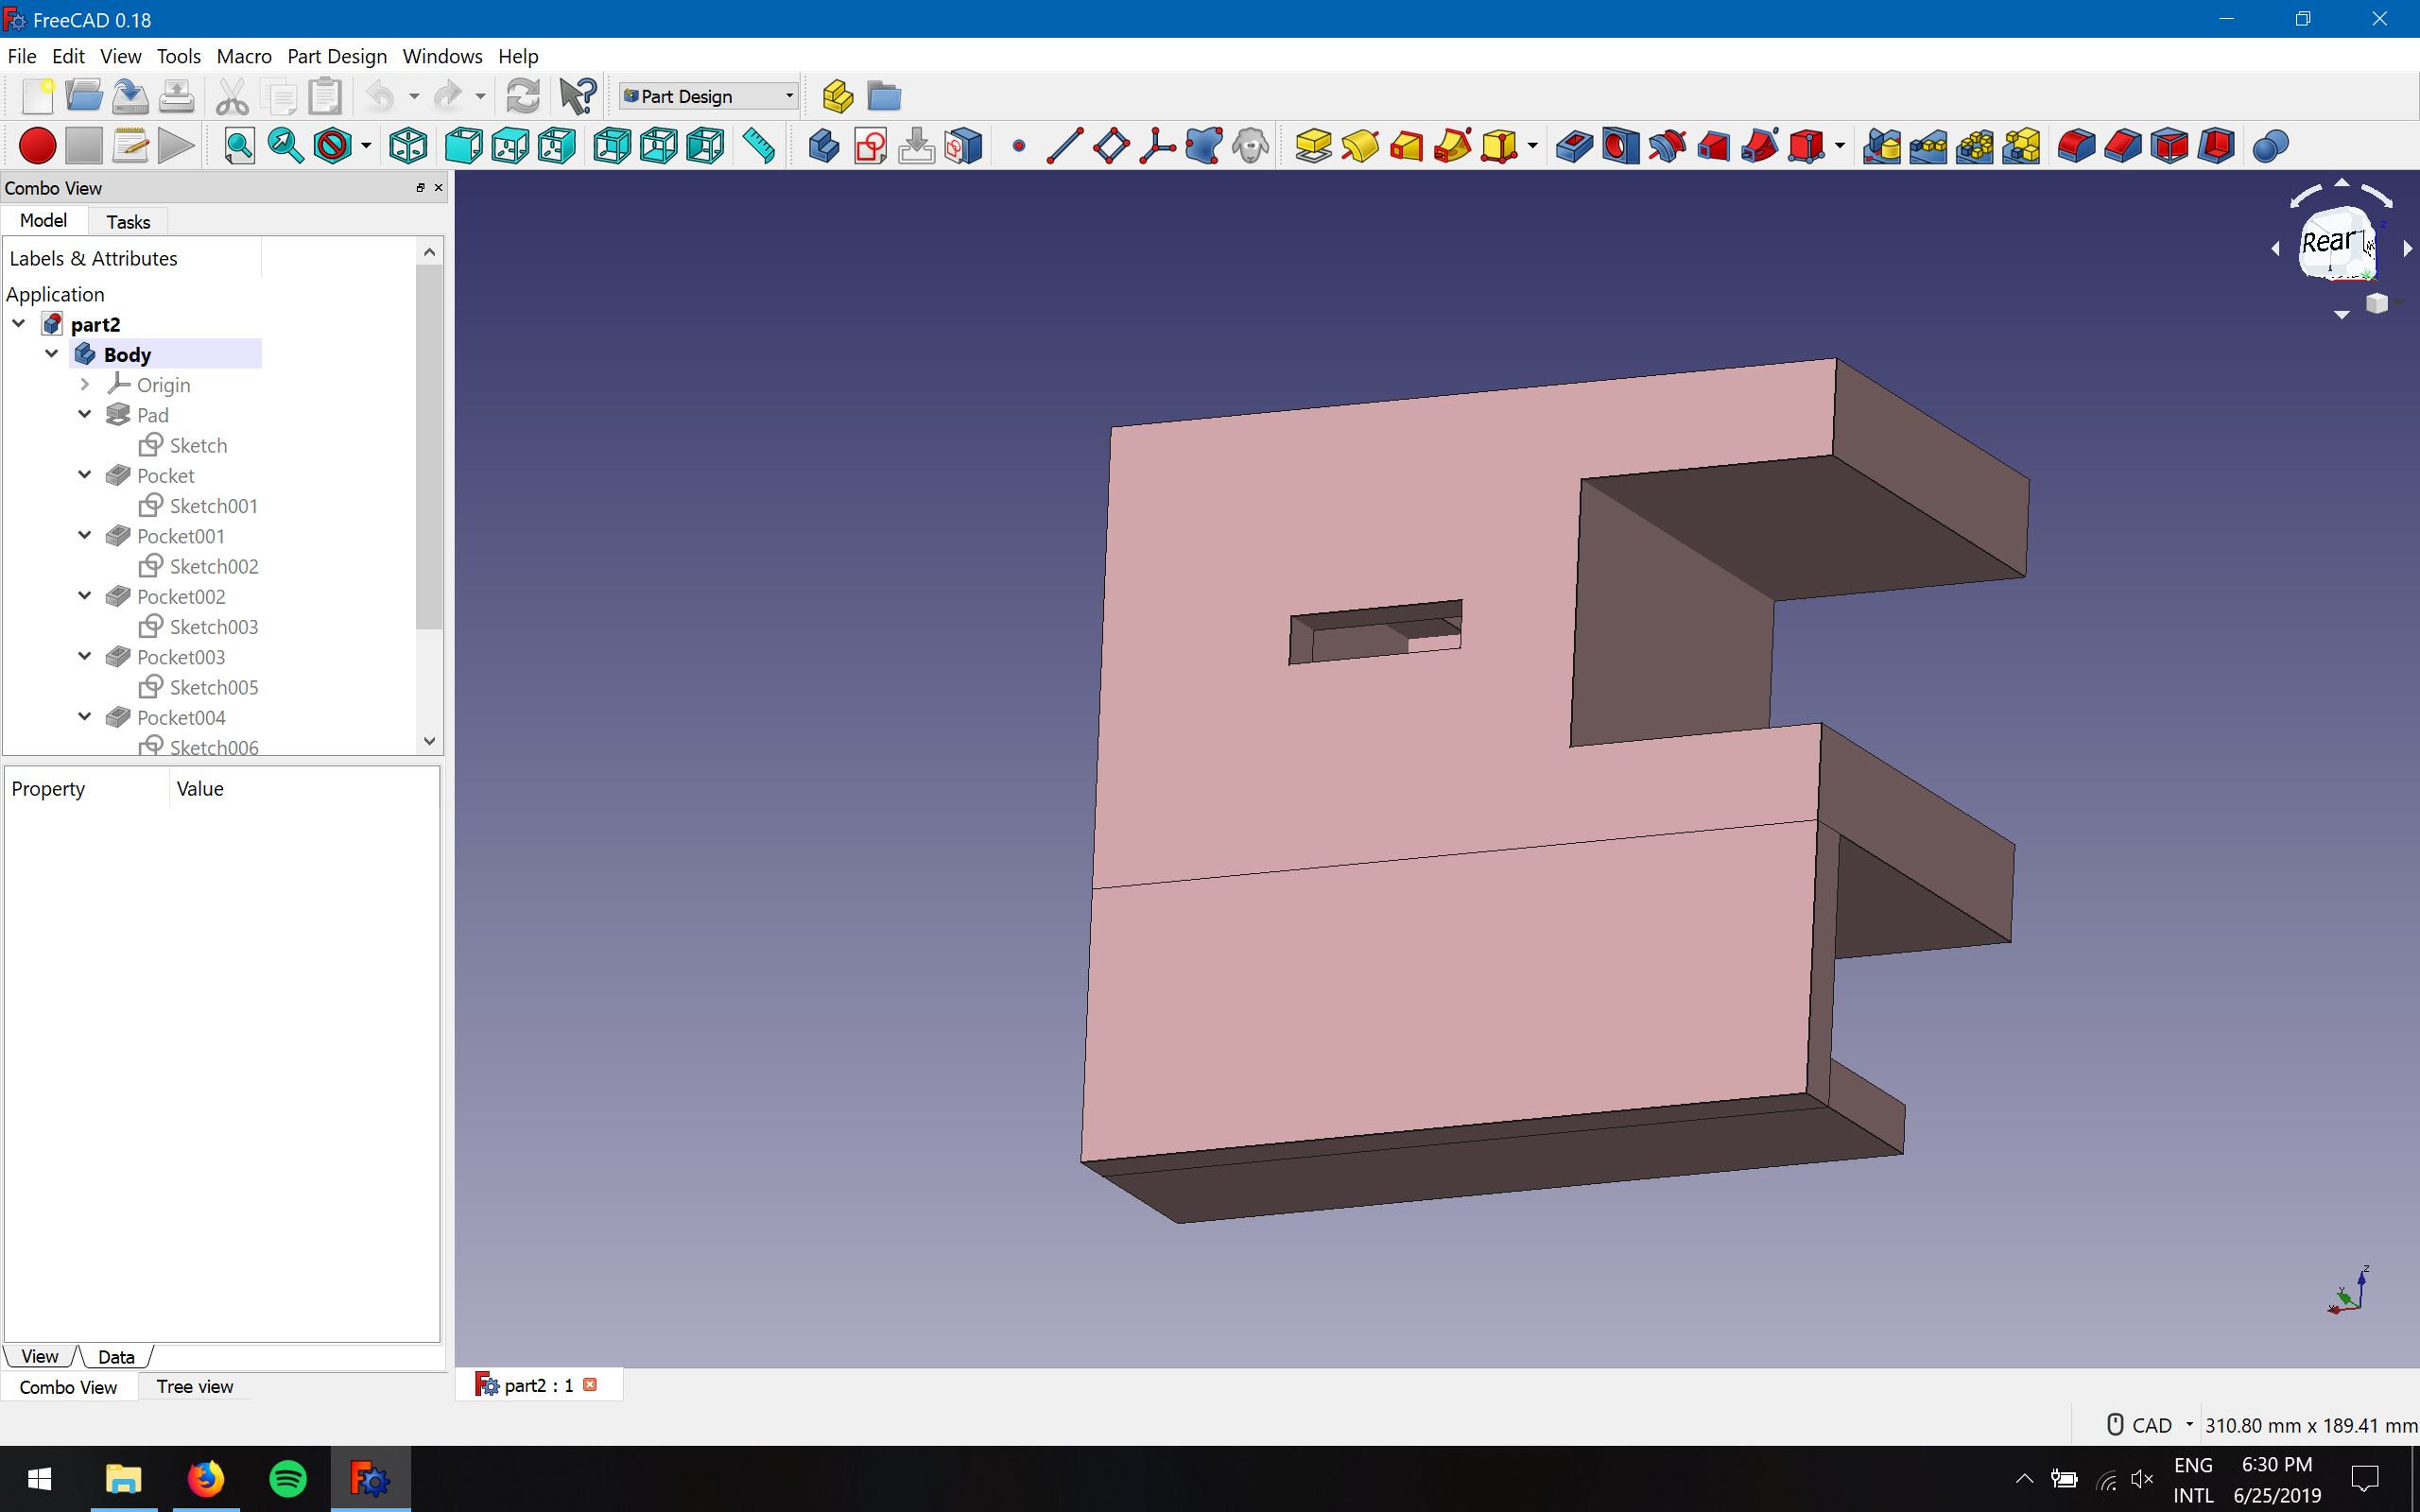Collapse the Pocket001 tree node
2420x1512 pixels.
tap(85, 535)
